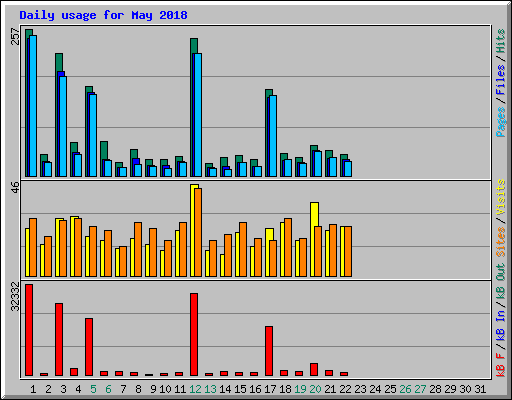512x400 pixels.
Task: Click day 29 on the x-axis
Action: 450,389
